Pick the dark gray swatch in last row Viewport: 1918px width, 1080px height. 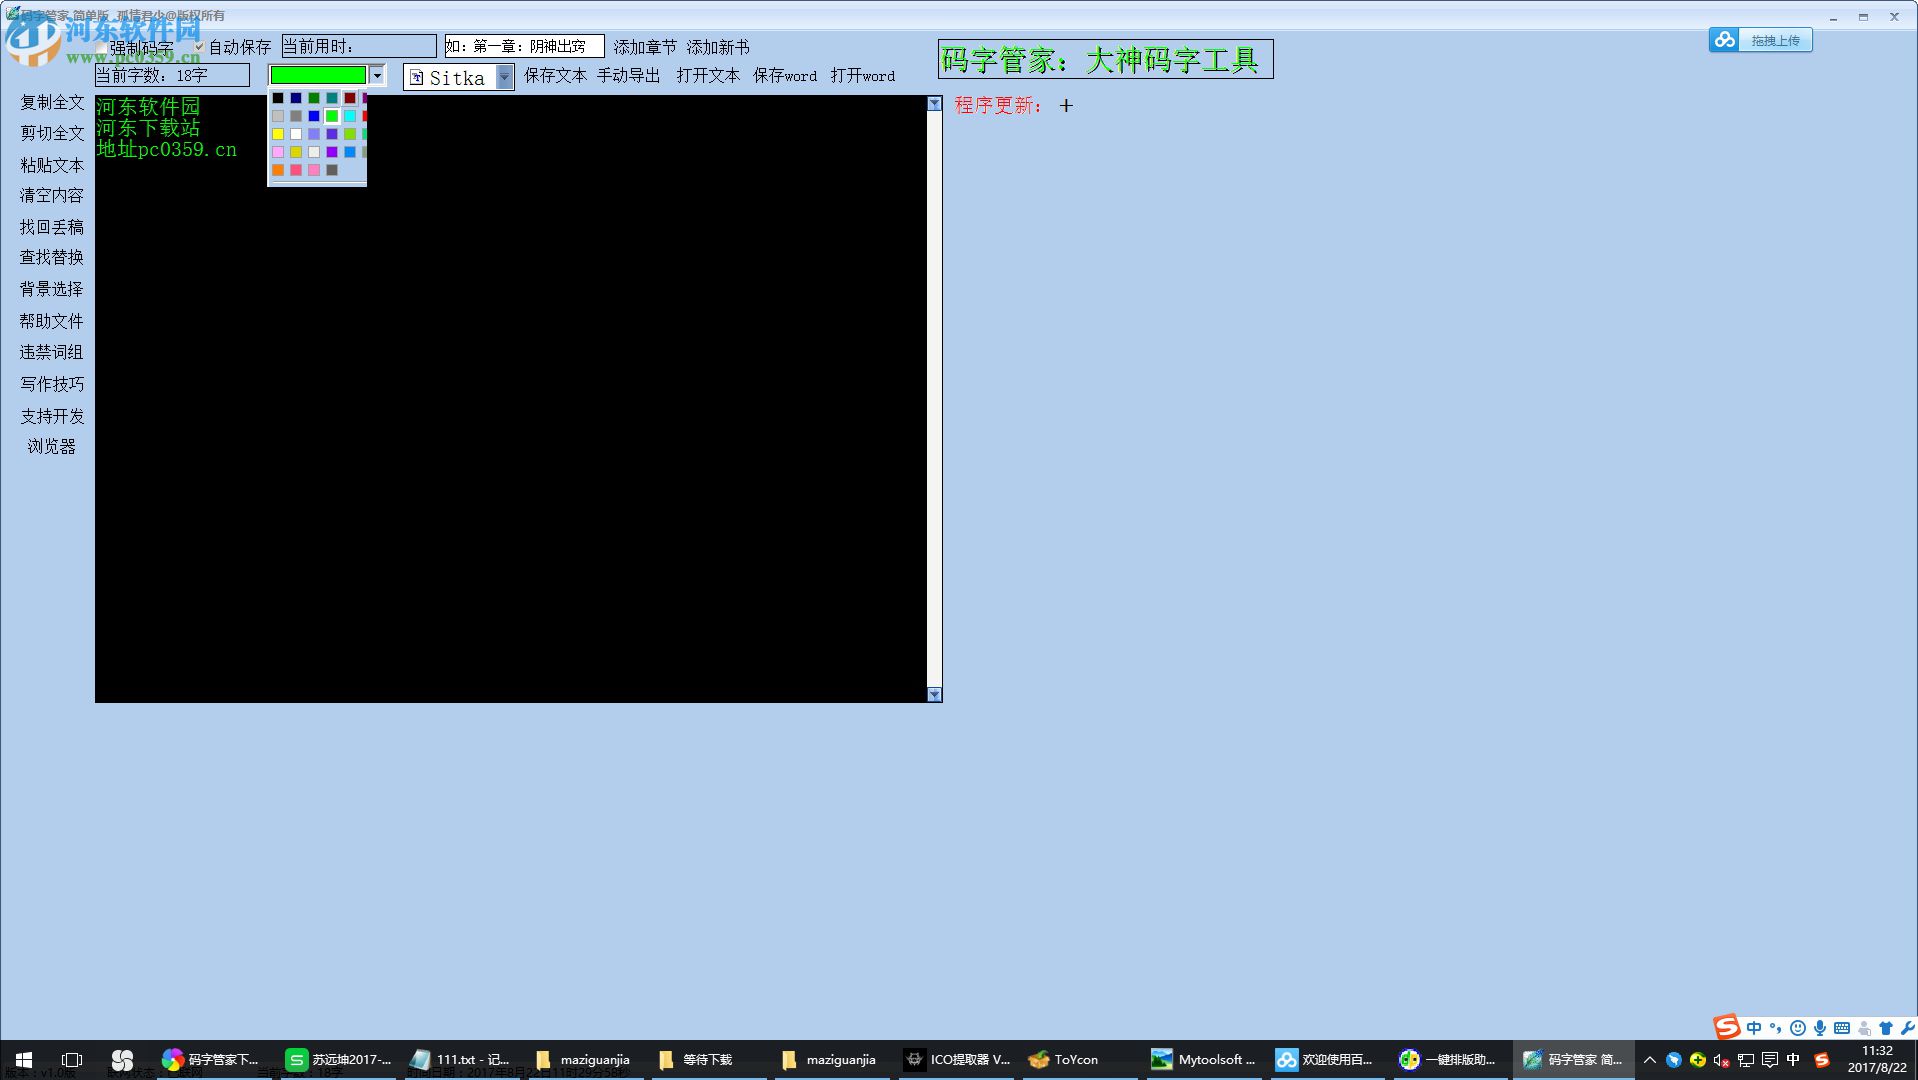(332, 170)
